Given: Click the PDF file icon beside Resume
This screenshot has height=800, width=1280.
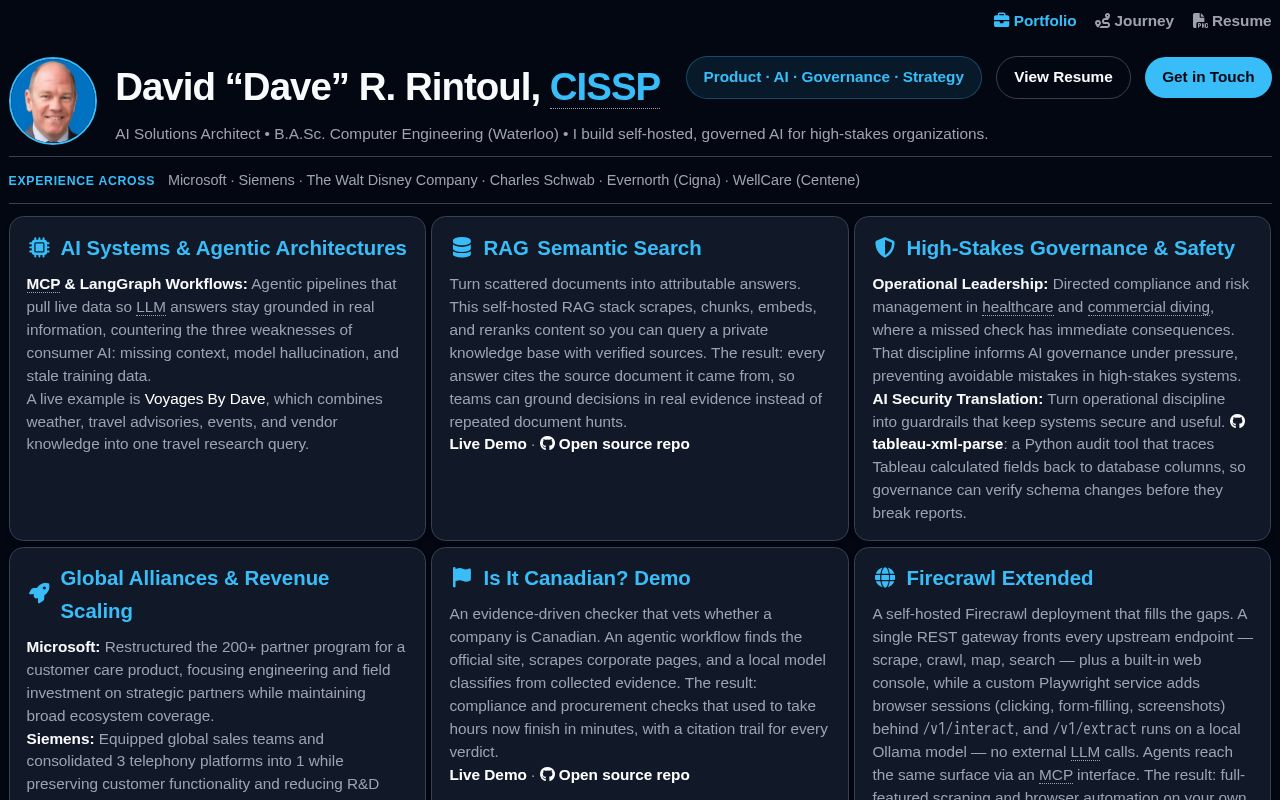Looking at the screenshot, I should 1200,21.
